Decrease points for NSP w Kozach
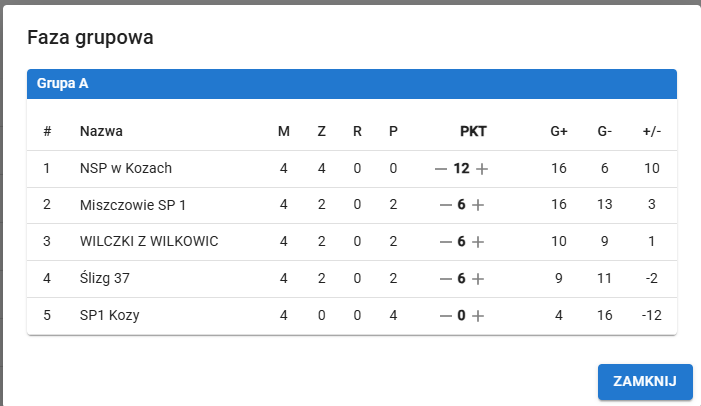The image size is (701, 406). tap(441, 169)
